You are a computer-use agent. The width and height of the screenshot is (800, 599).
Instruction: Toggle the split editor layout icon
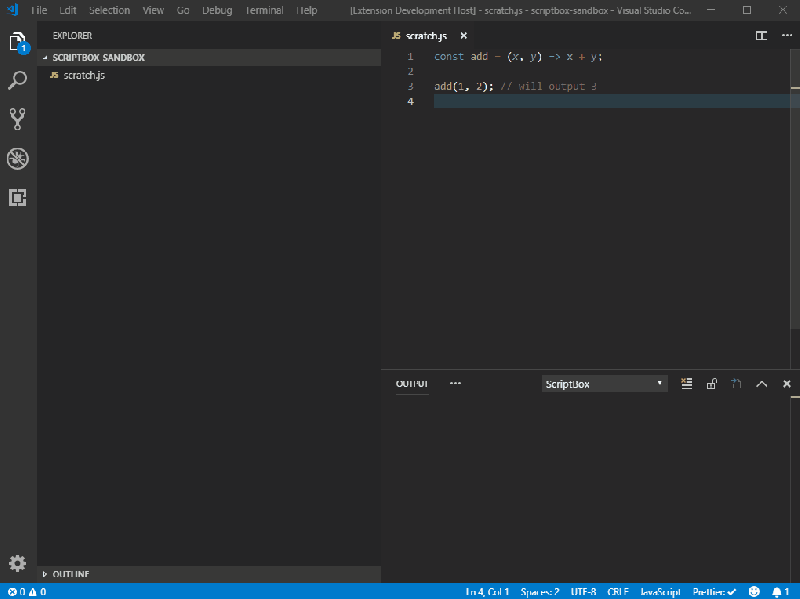[x=762, y=35]
